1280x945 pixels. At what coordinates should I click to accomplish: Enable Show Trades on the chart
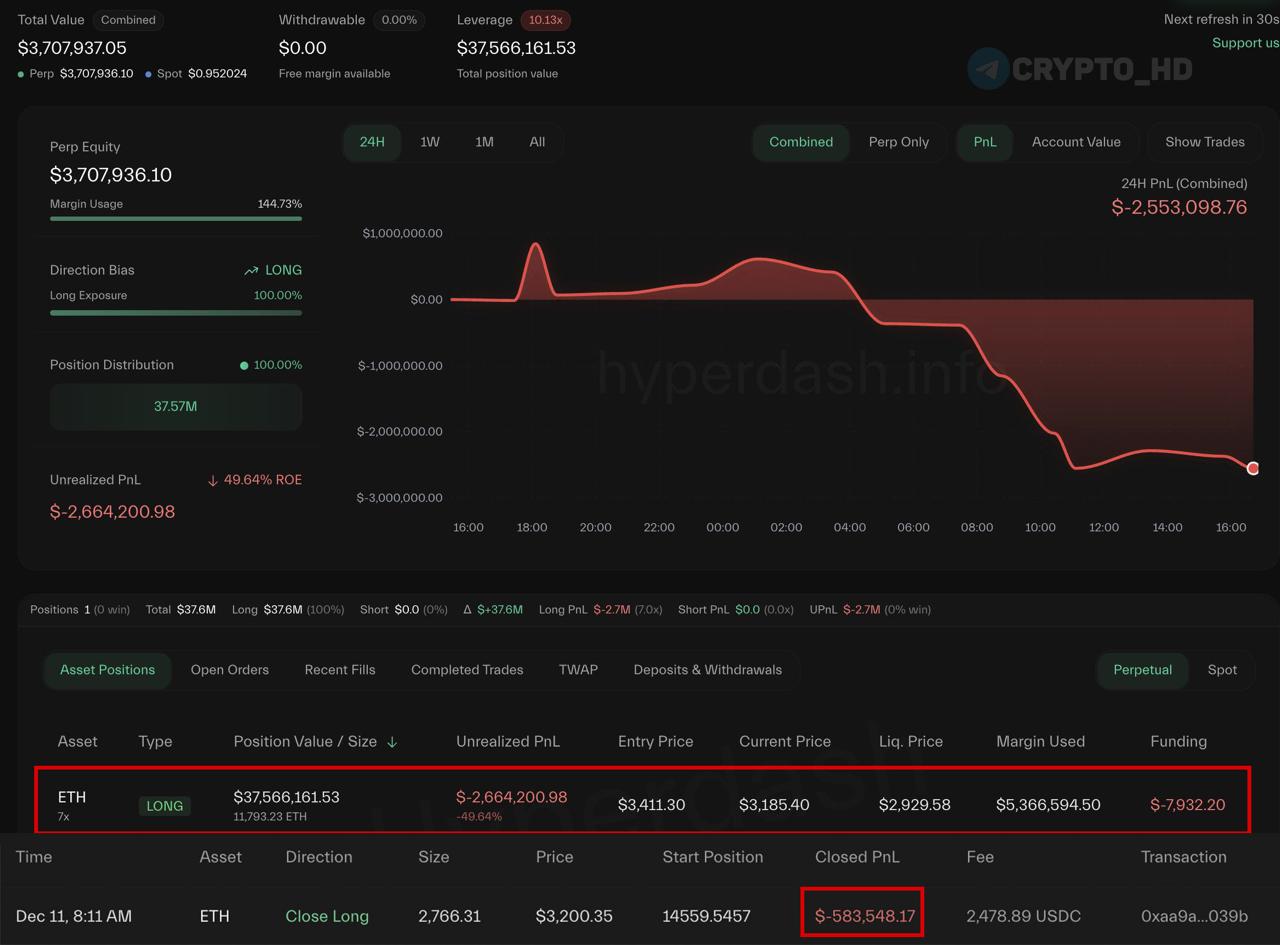point(1204,142)
